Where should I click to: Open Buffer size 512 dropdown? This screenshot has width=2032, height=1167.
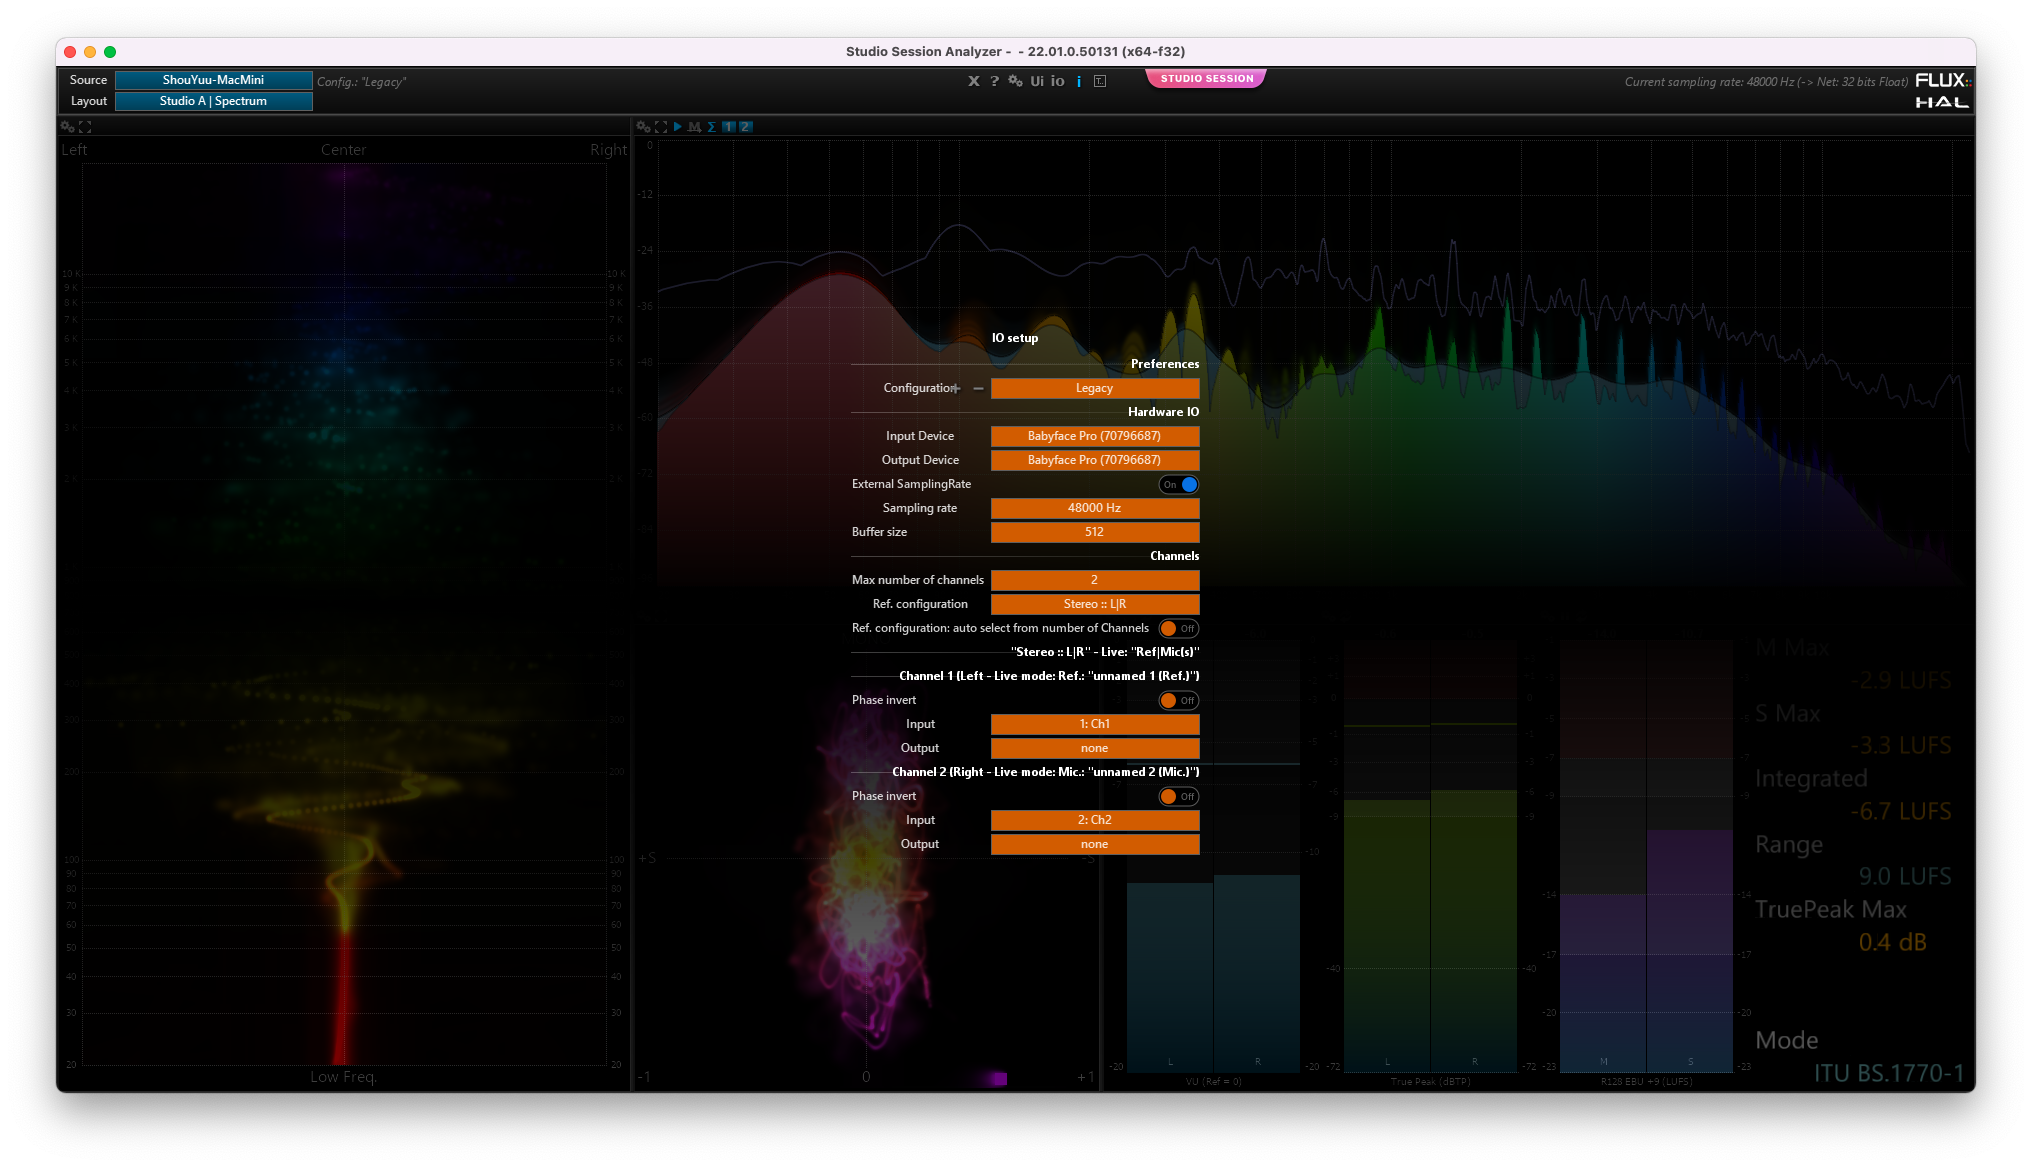pyautogui.click(x=1094, y=532)
